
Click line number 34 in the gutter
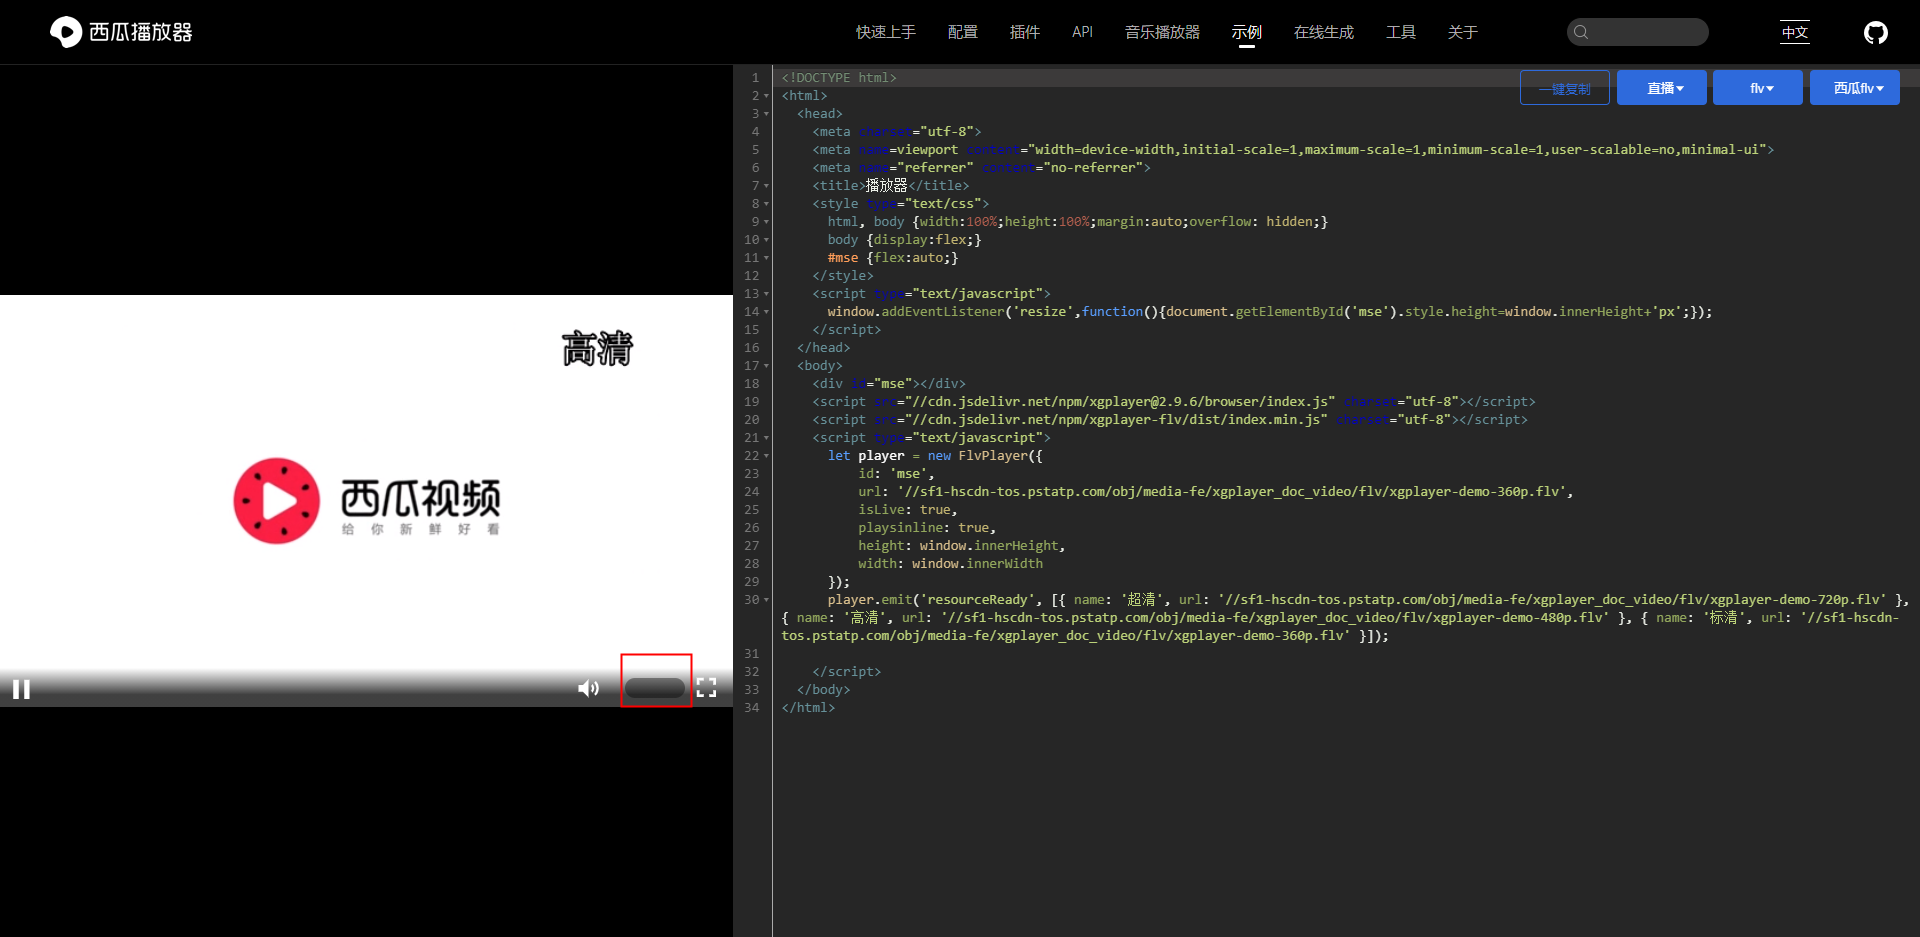tap(751, 708)
